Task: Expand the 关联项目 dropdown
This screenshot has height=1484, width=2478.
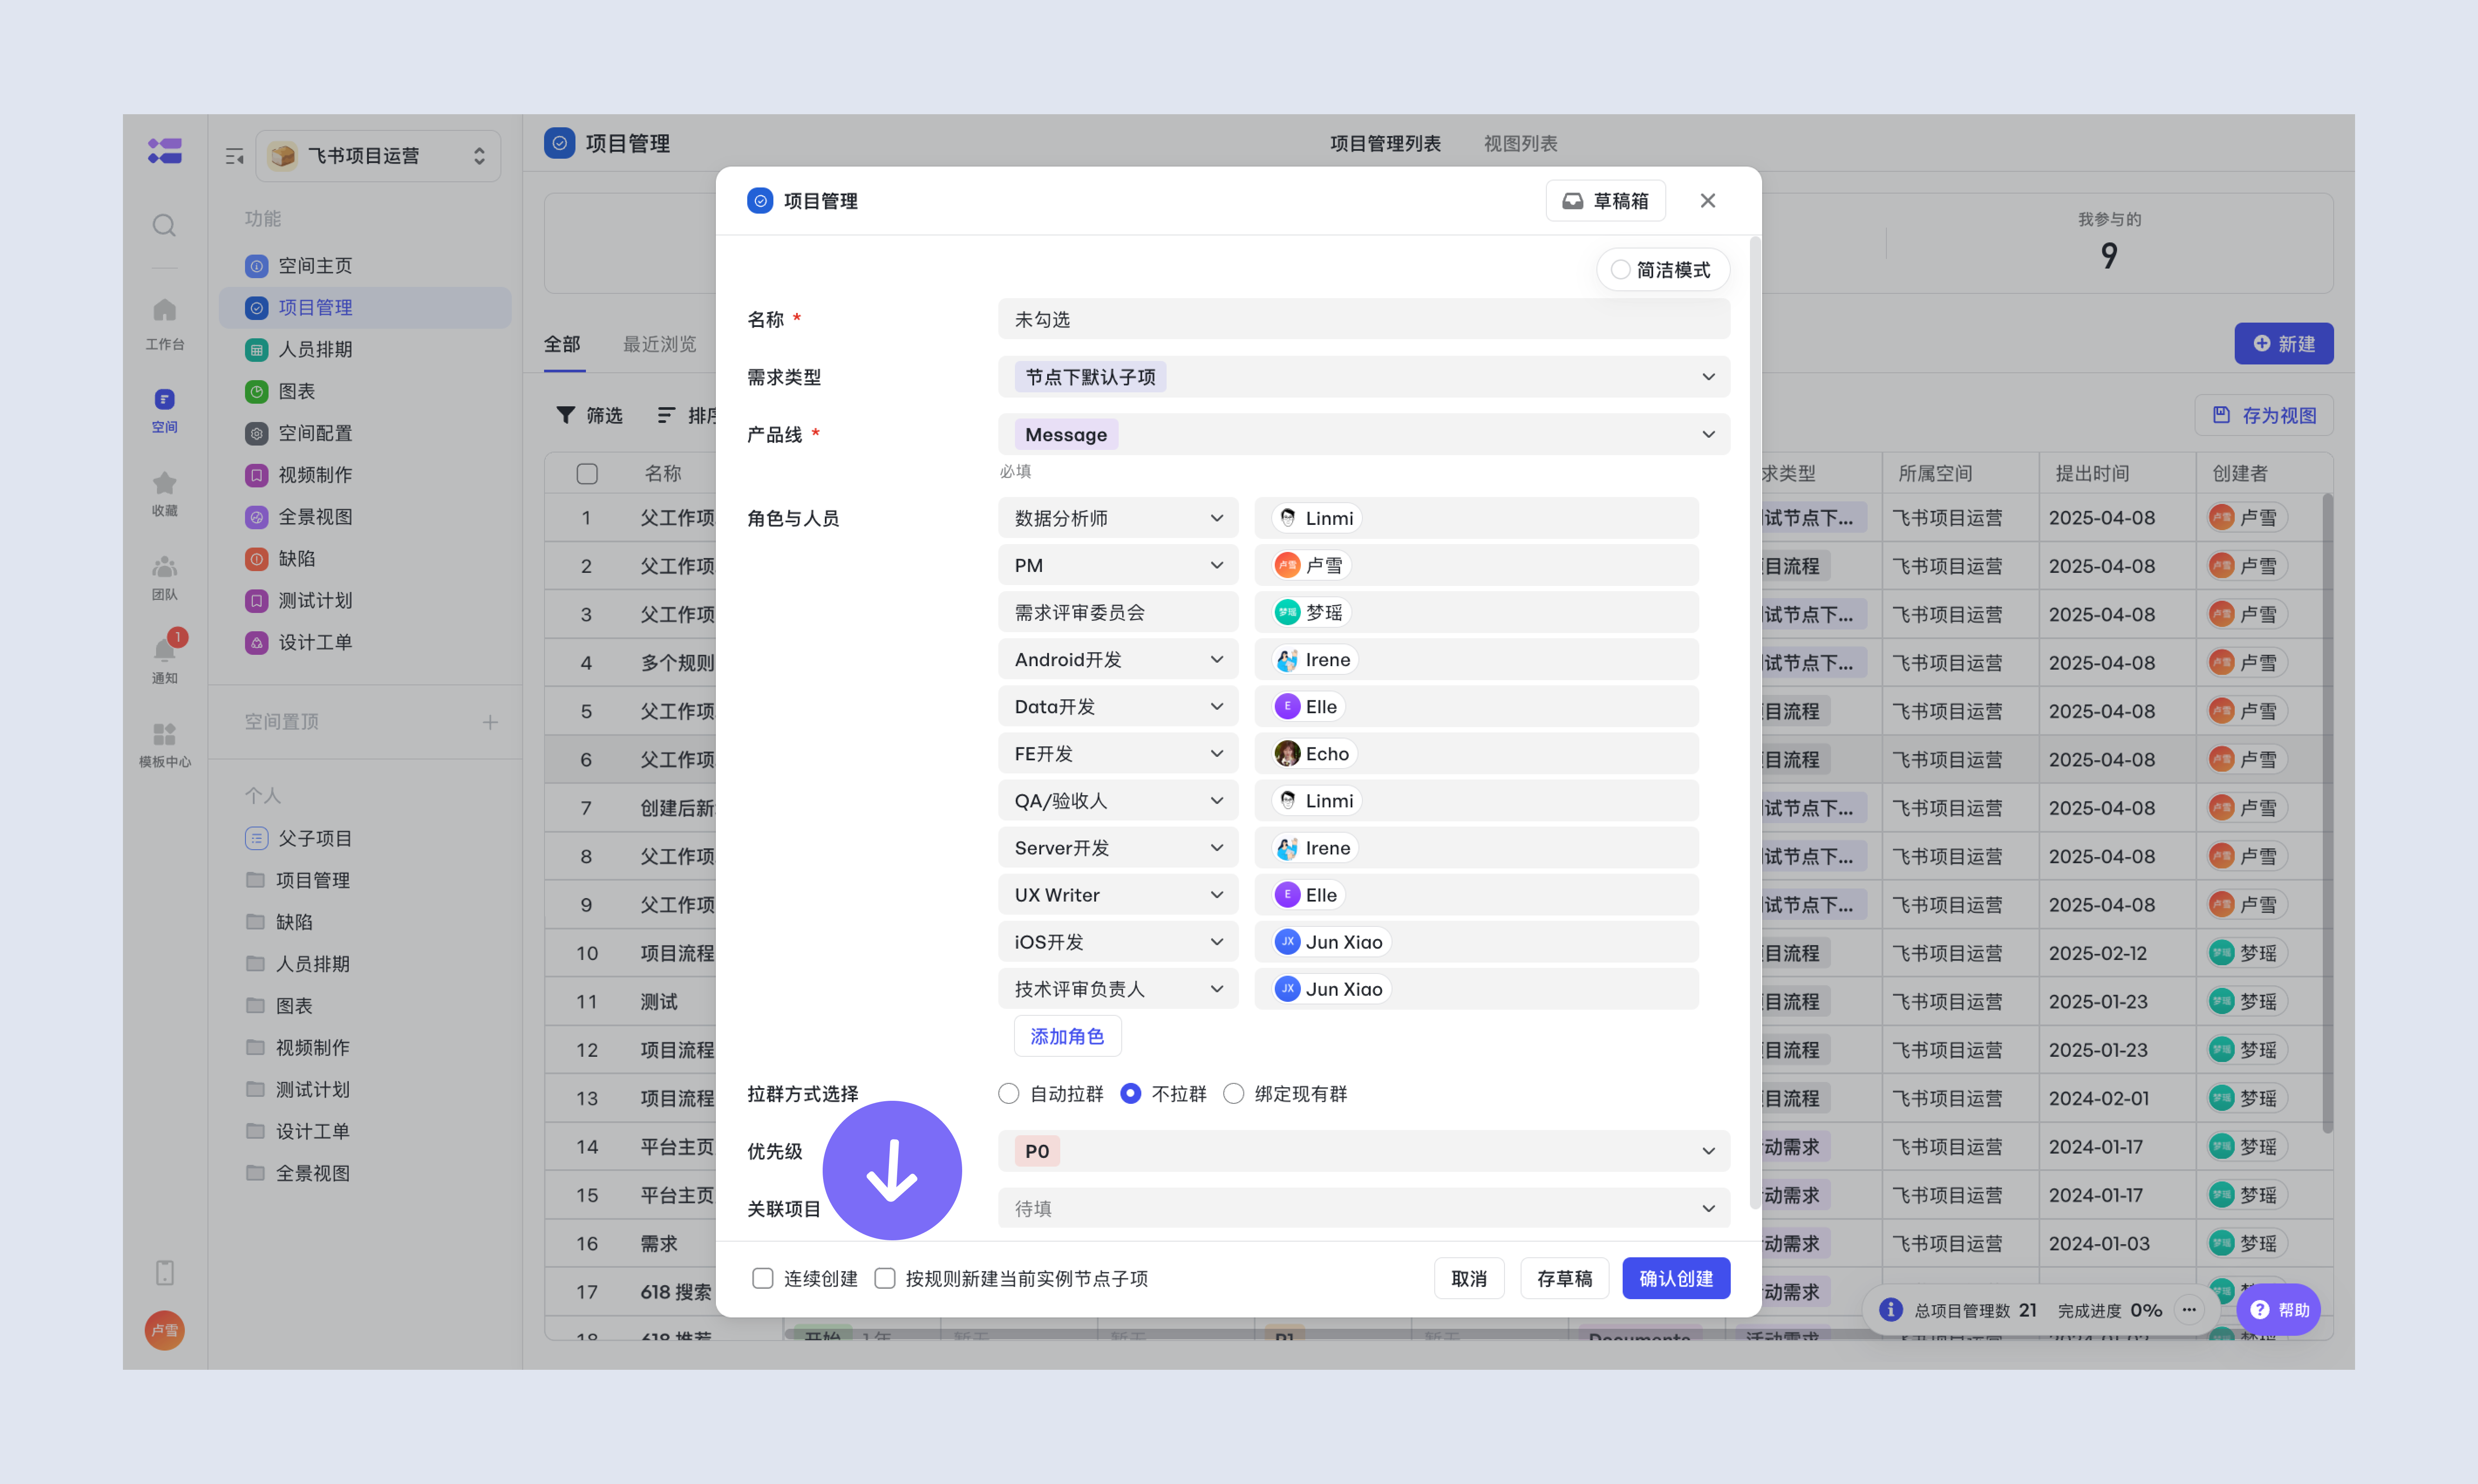Action: point(1364,1208)
